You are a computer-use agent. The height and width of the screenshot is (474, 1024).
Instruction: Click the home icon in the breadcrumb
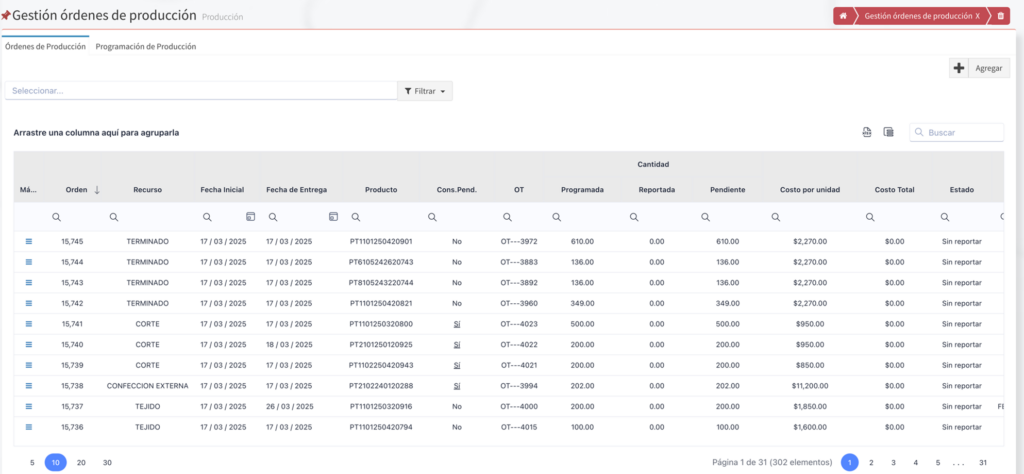coord(844,16)
